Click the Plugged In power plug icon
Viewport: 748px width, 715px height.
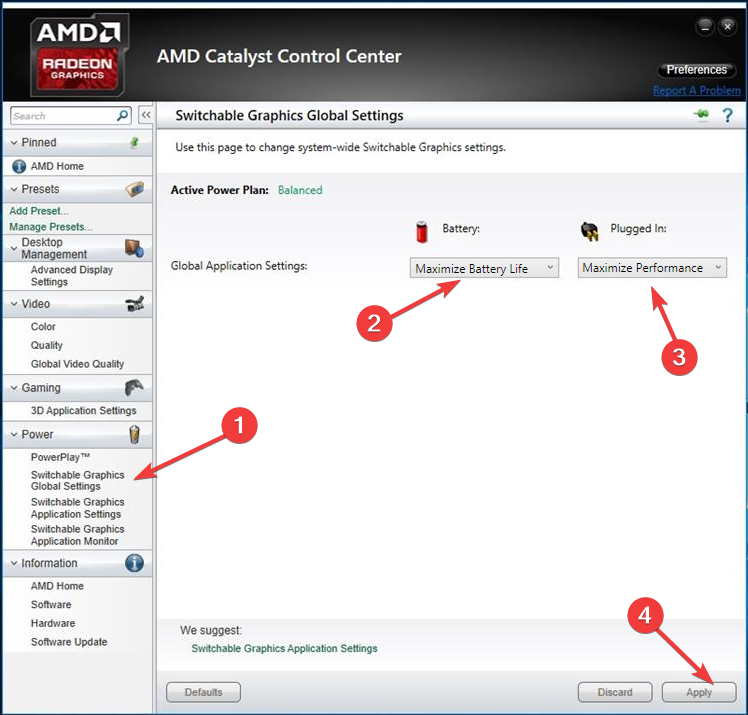click(x=590, y=231)
